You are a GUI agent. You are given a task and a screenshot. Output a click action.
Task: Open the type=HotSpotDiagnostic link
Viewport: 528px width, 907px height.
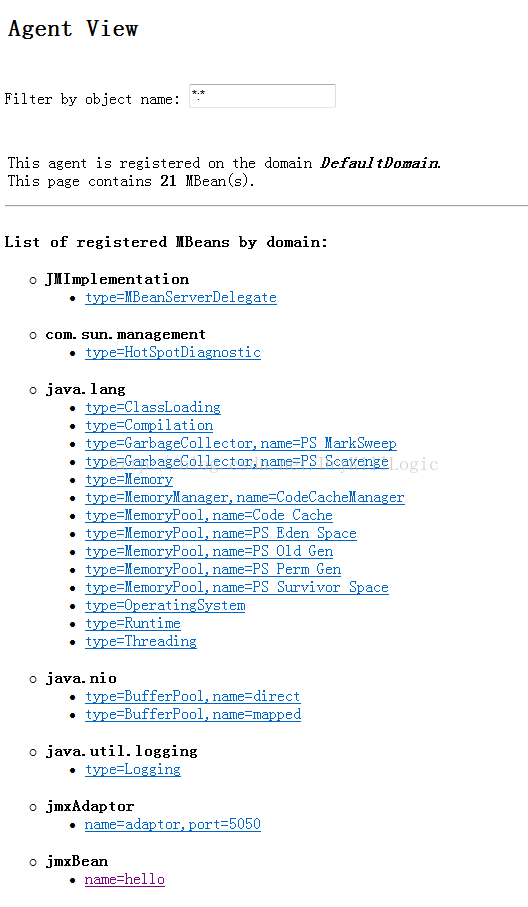pyautogui.click(x=173, y=352)
